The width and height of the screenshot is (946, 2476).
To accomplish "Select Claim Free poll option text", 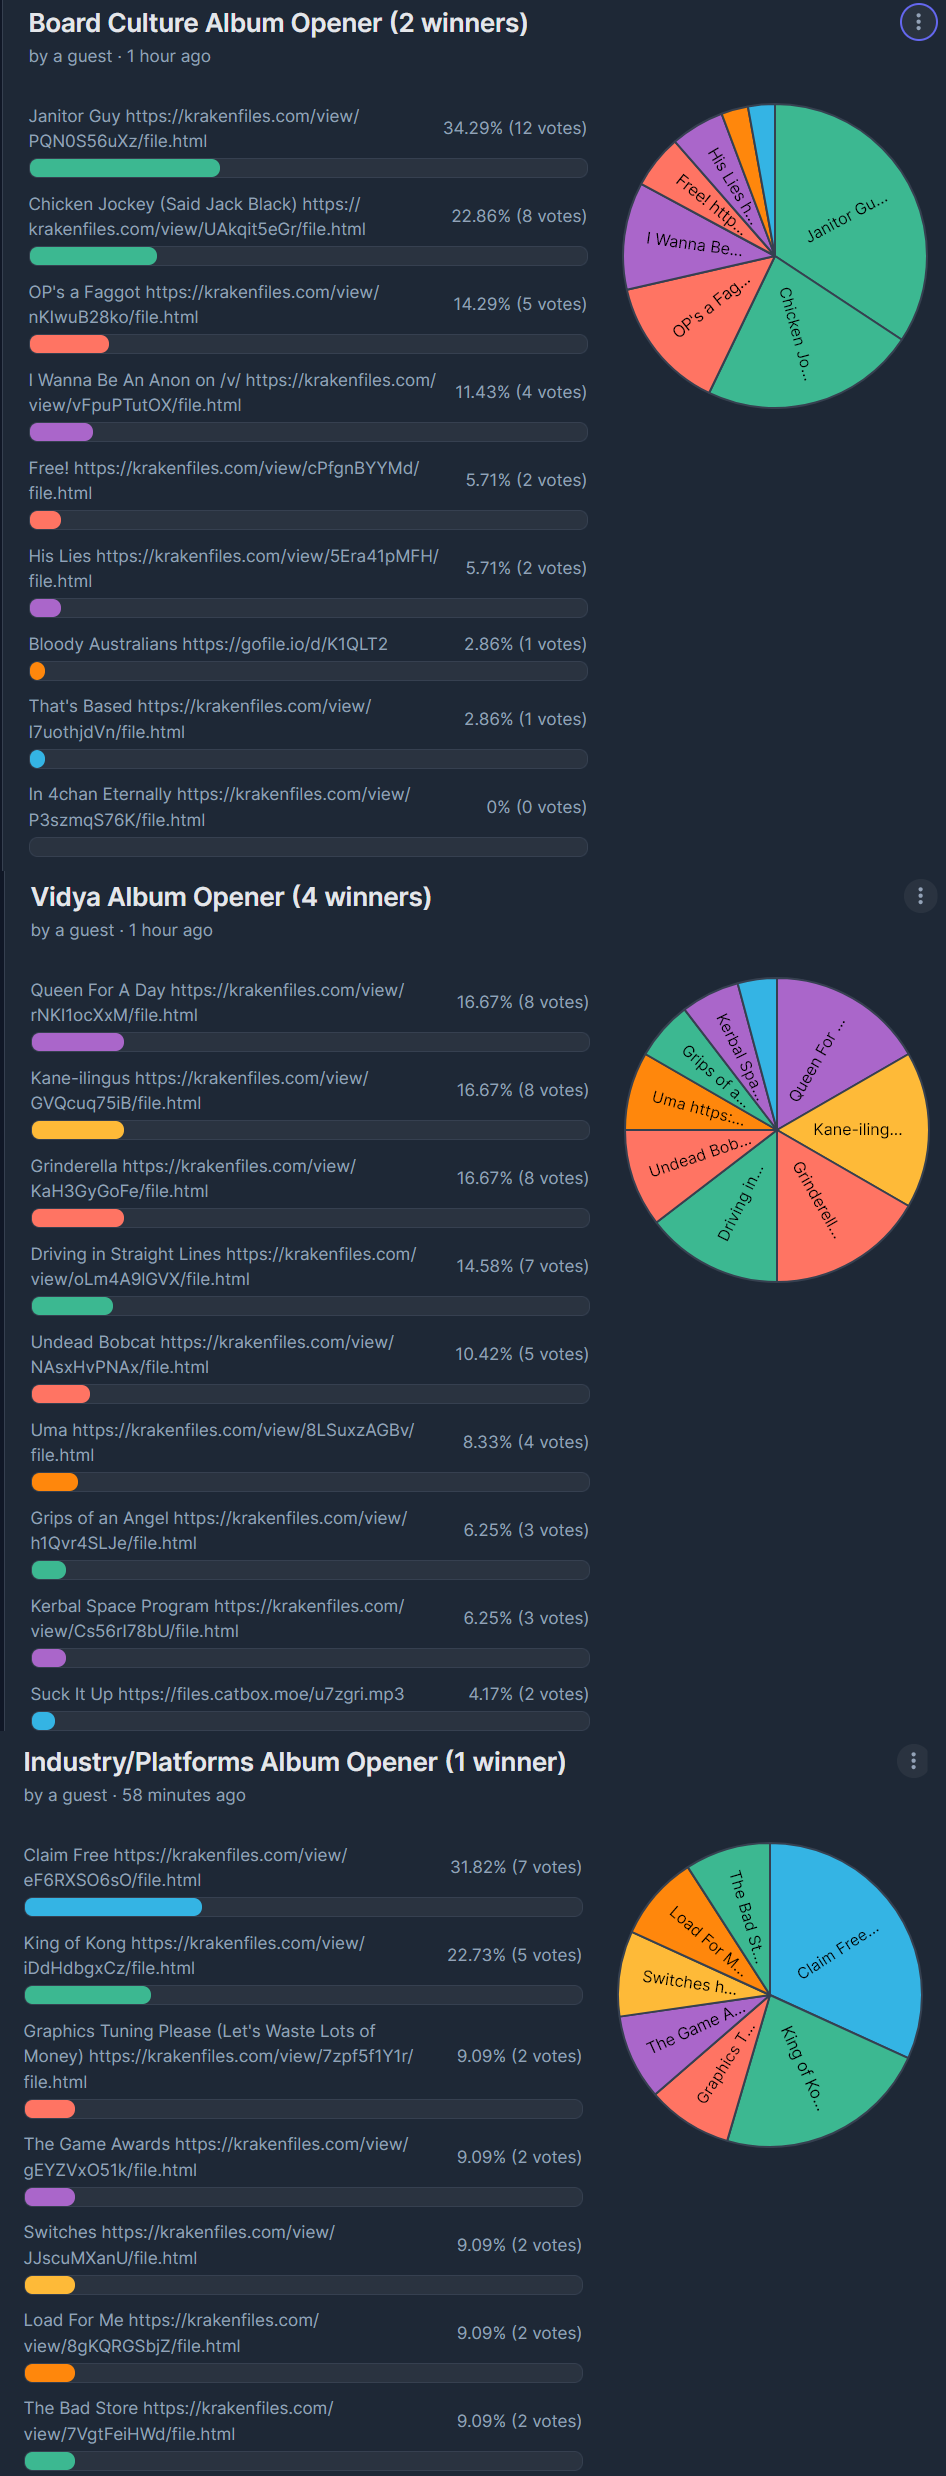I will (186, 1867).
